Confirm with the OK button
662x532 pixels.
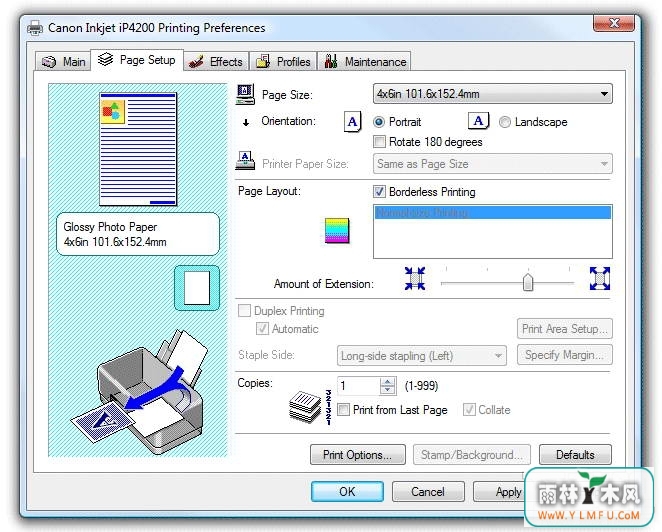coord(347,491)
